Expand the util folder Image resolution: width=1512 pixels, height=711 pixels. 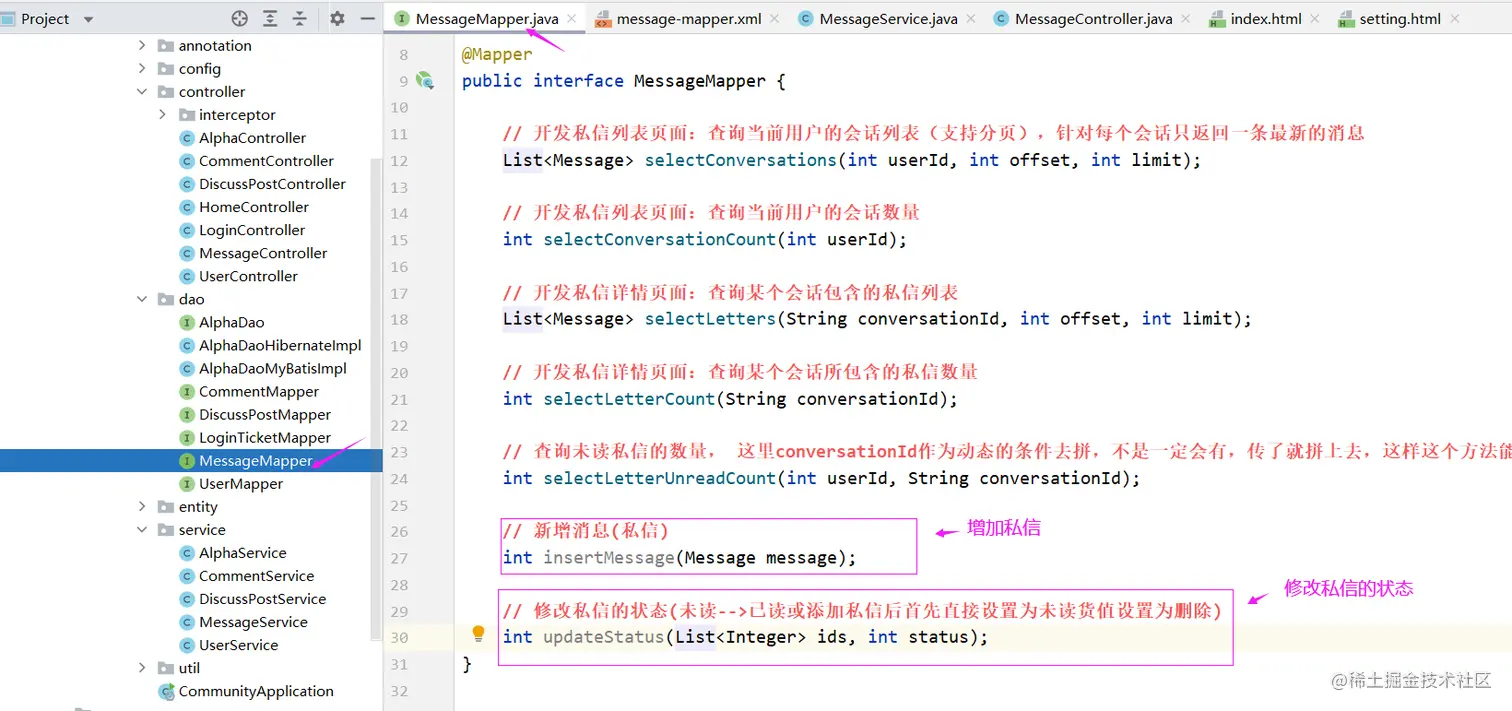[x=142, y=668]
